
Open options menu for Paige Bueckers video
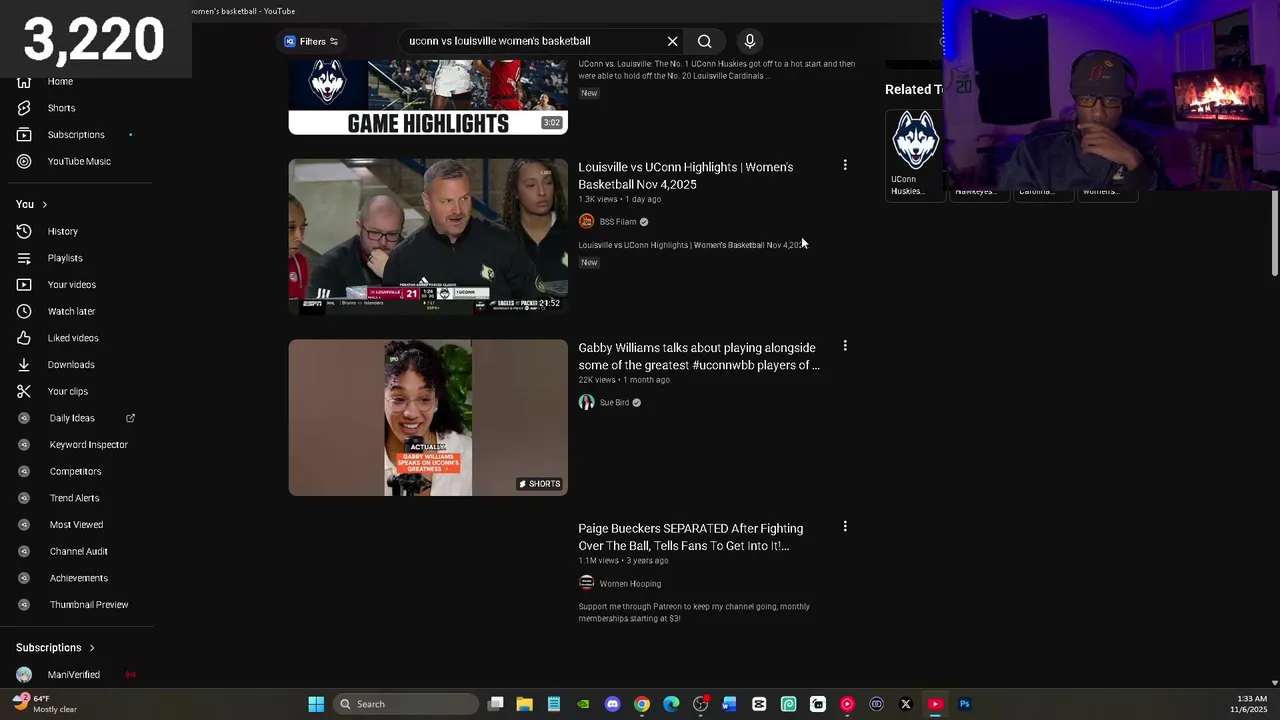(845, 526)
